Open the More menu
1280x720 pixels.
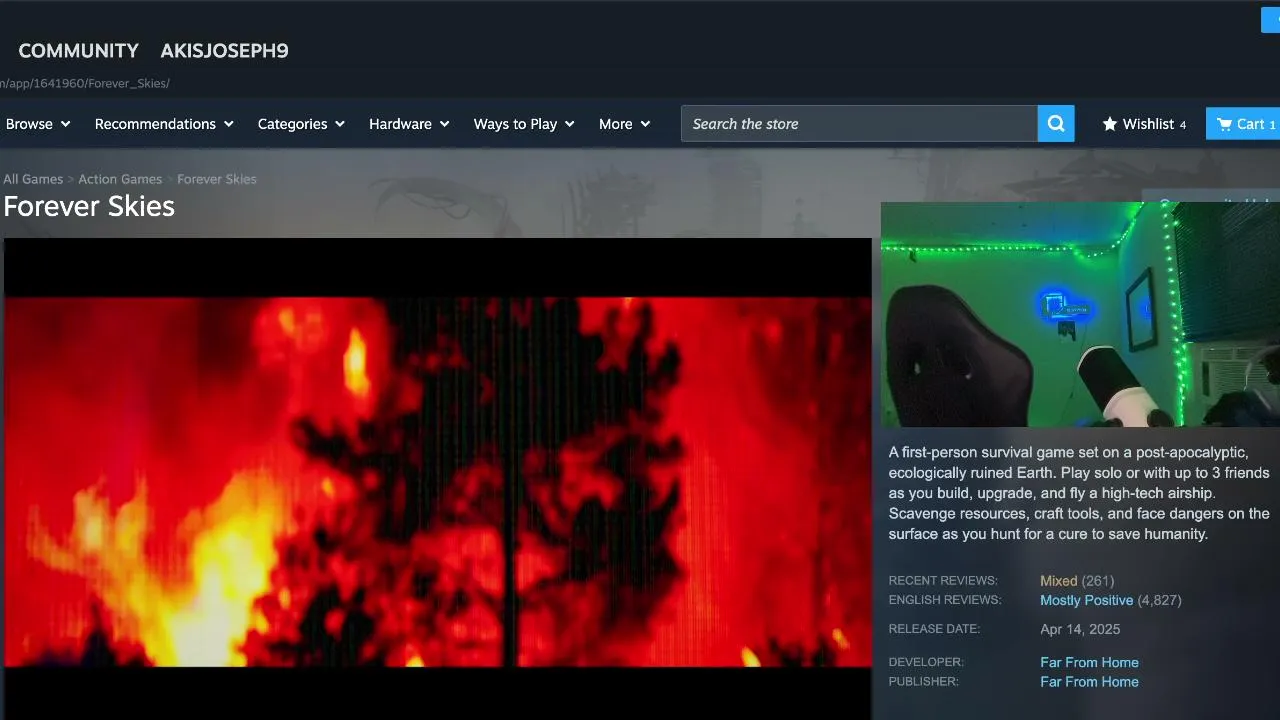[624, 124]
